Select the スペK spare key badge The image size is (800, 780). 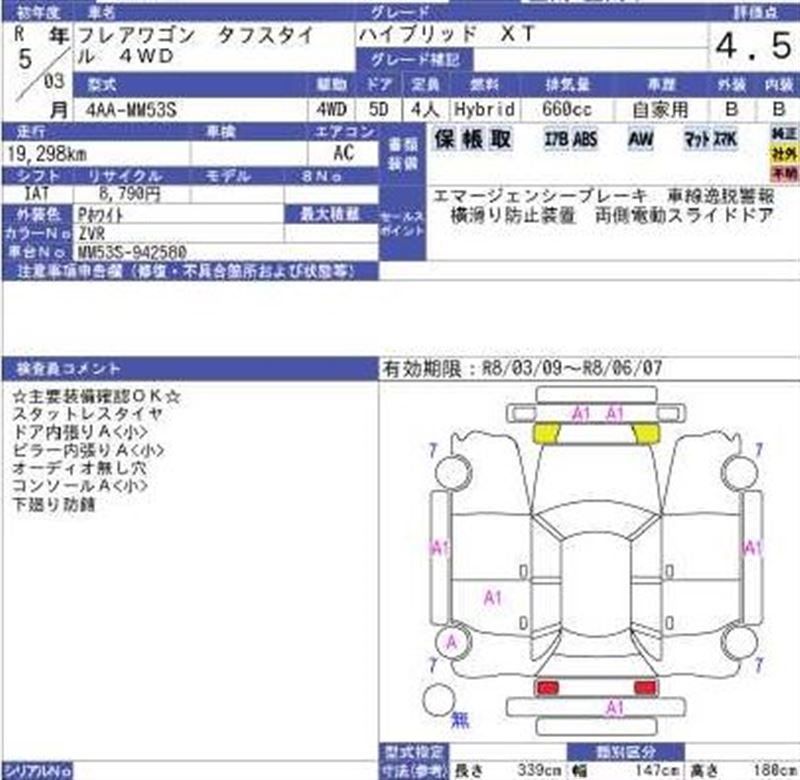(x=724, y=139)
